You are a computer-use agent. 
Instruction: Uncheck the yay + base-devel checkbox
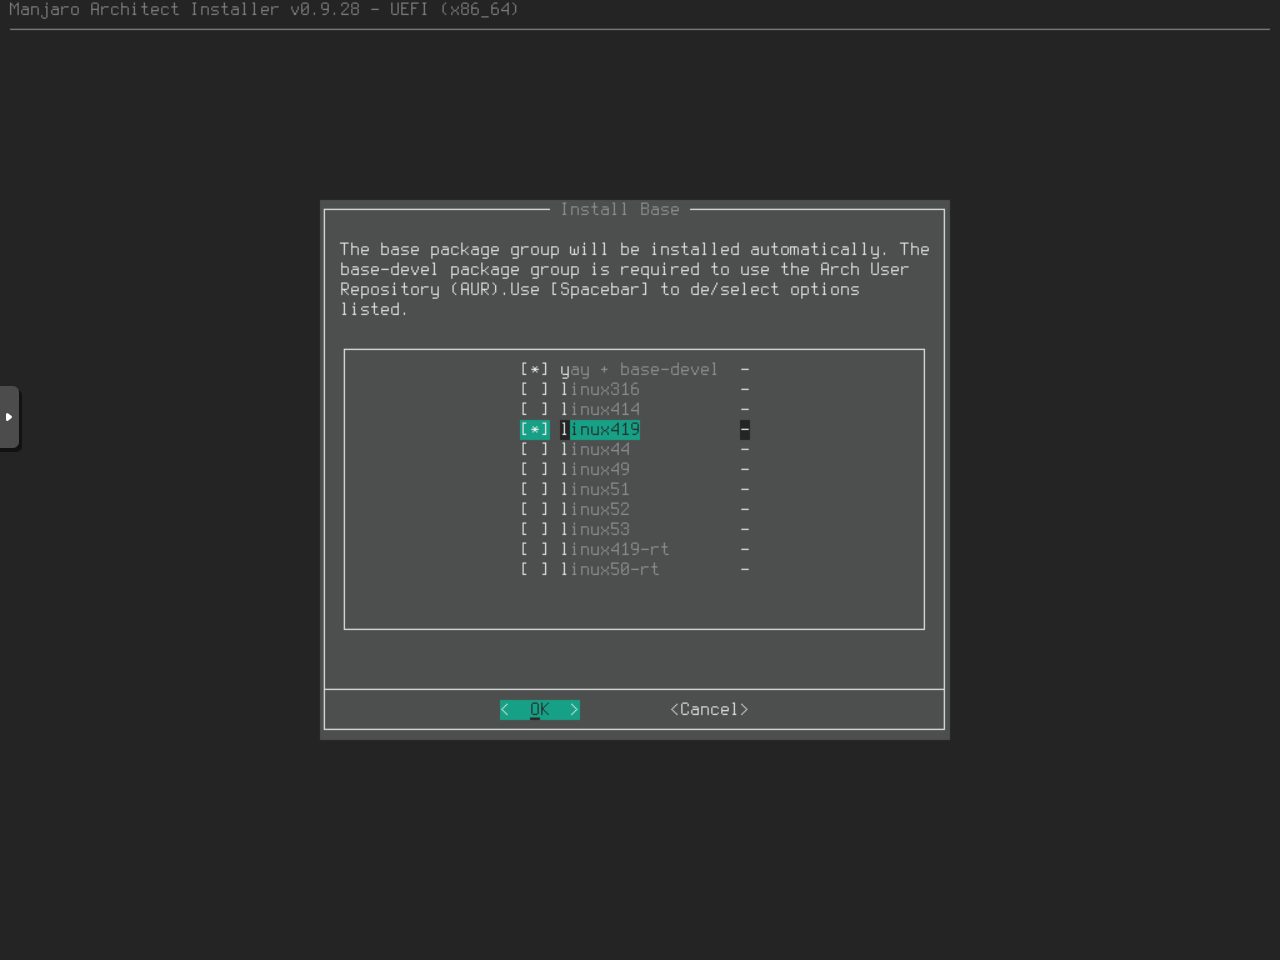pos(534,370)
